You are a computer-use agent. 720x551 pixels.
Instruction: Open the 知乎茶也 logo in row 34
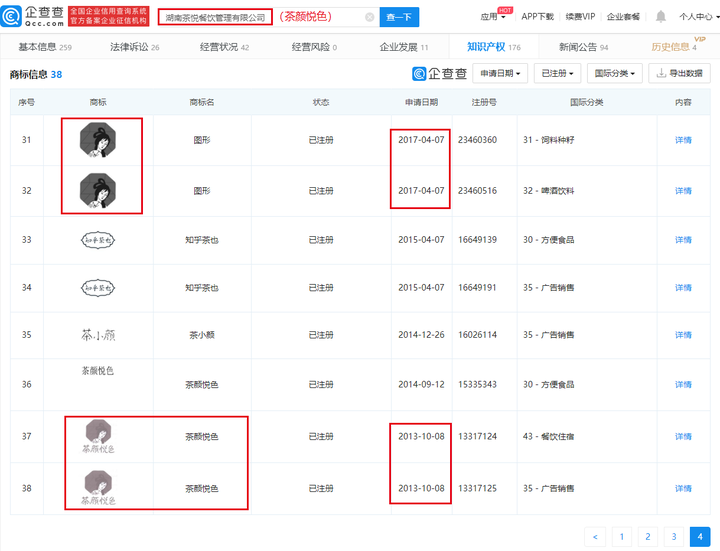pos(98,288)
